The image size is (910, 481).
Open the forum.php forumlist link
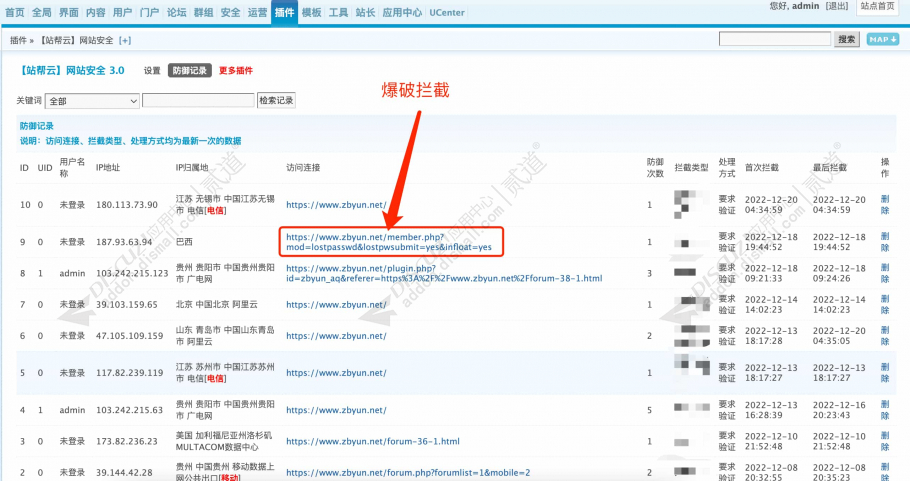point(408,473)
